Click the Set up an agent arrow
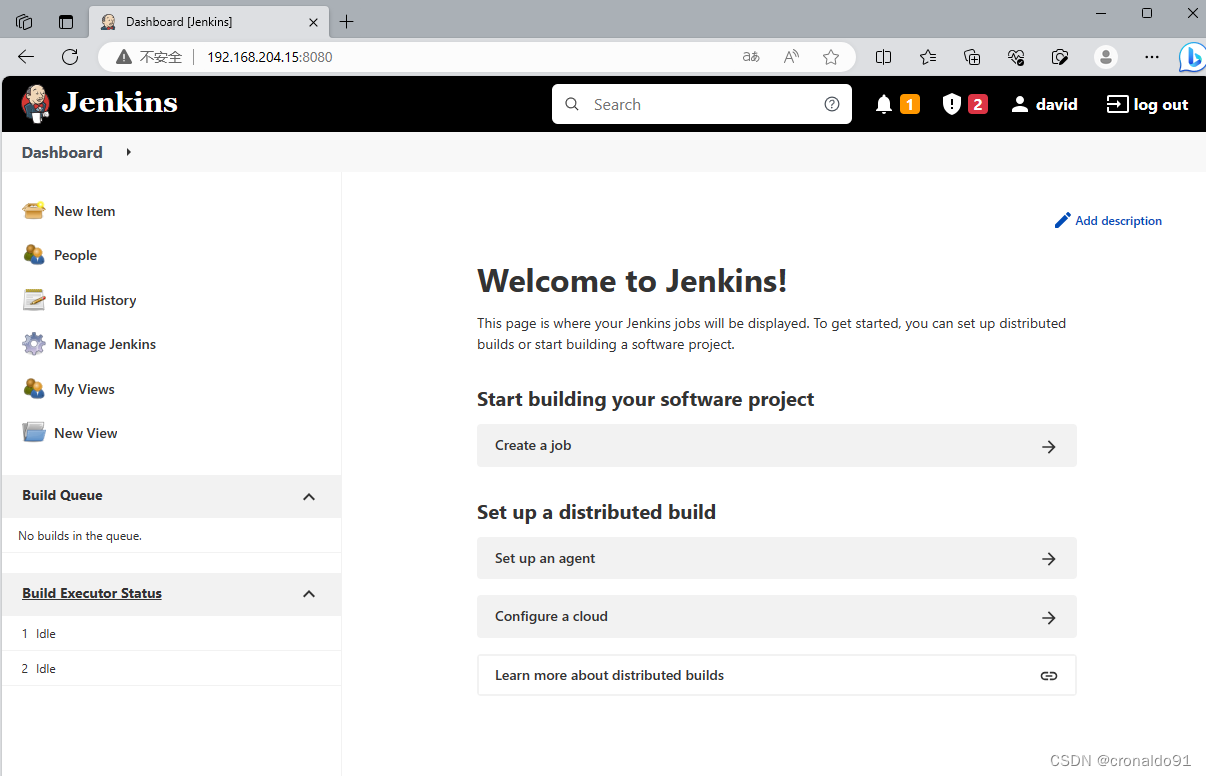 point(1049,559)
